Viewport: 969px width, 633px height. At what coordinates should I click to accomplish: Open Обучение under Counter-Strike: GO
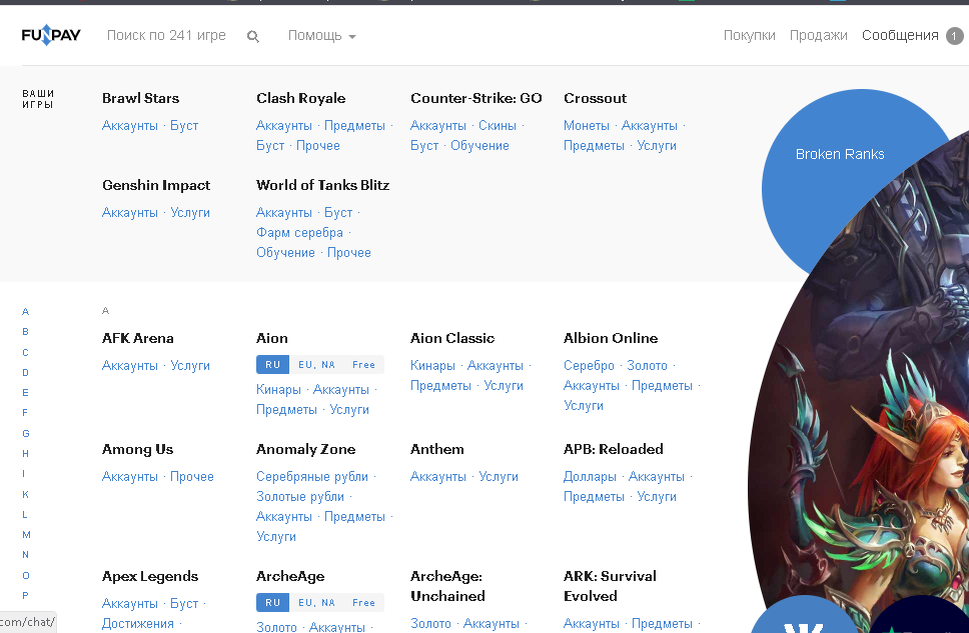click(x=480, y=145)
